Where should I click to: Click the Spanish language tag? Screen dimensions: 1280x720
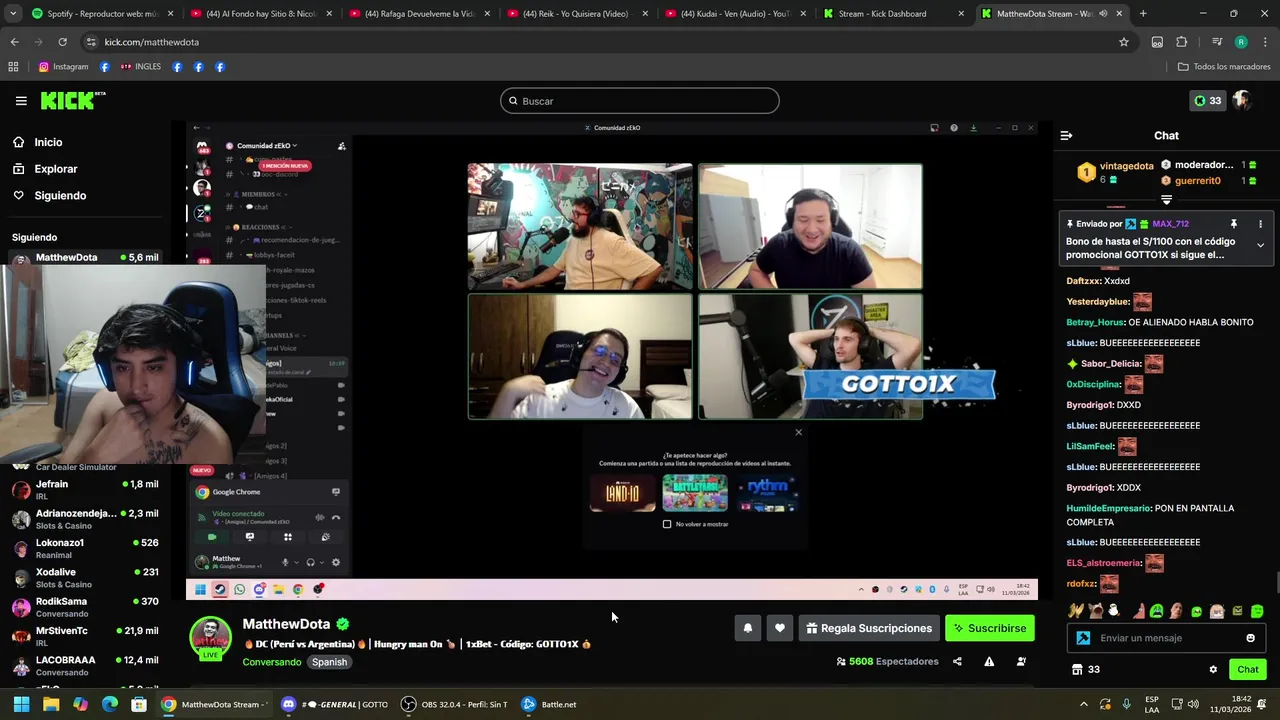[329, 662]
